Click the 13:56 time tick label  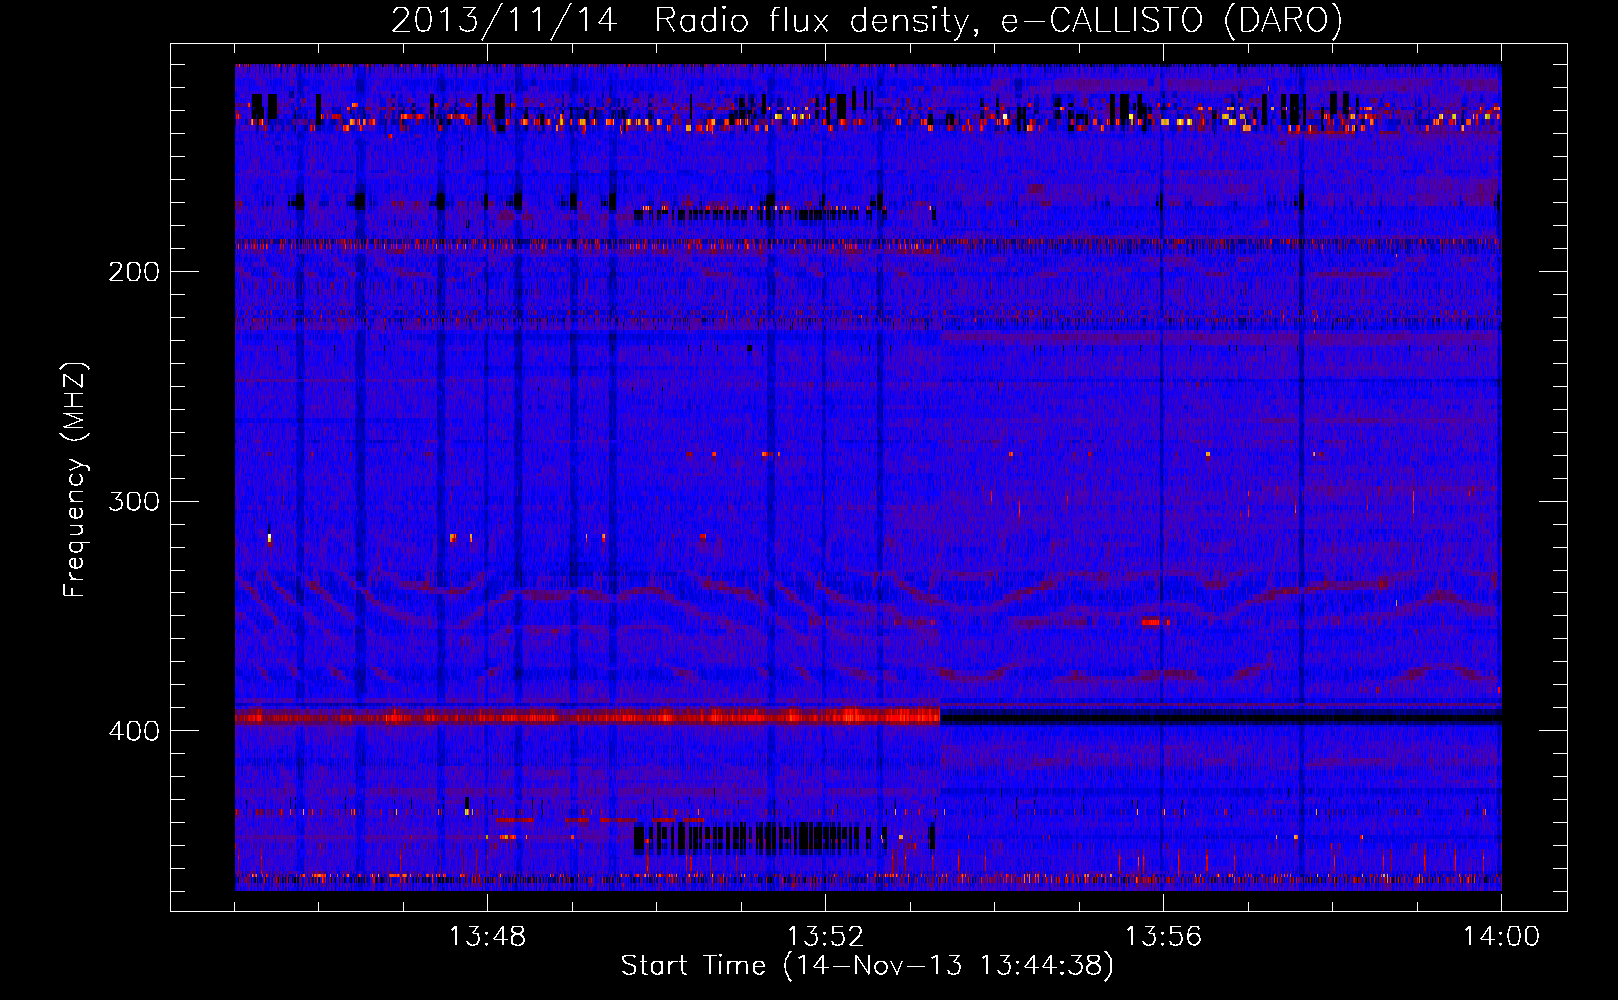1163,937
